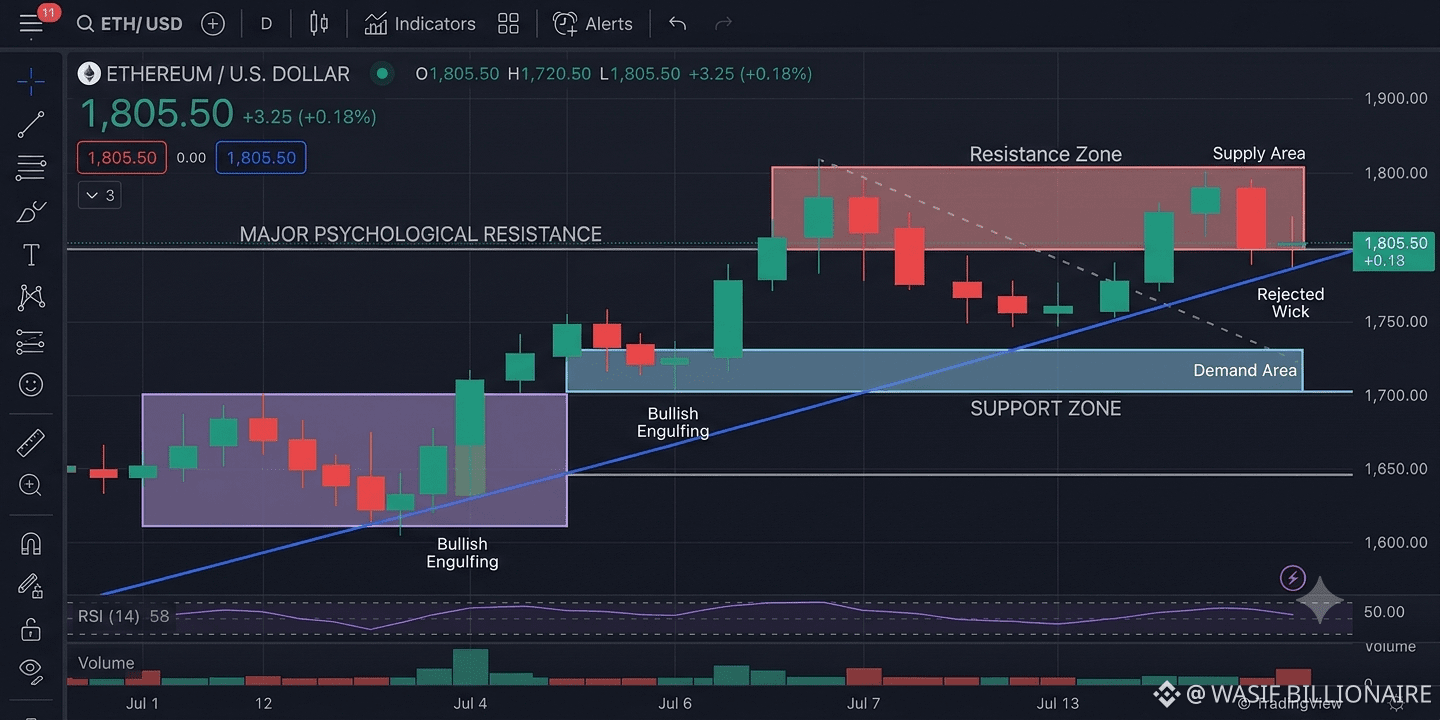Select the brush drawing tool
This screenshot has width=1440, height=720.
(31, 212)
